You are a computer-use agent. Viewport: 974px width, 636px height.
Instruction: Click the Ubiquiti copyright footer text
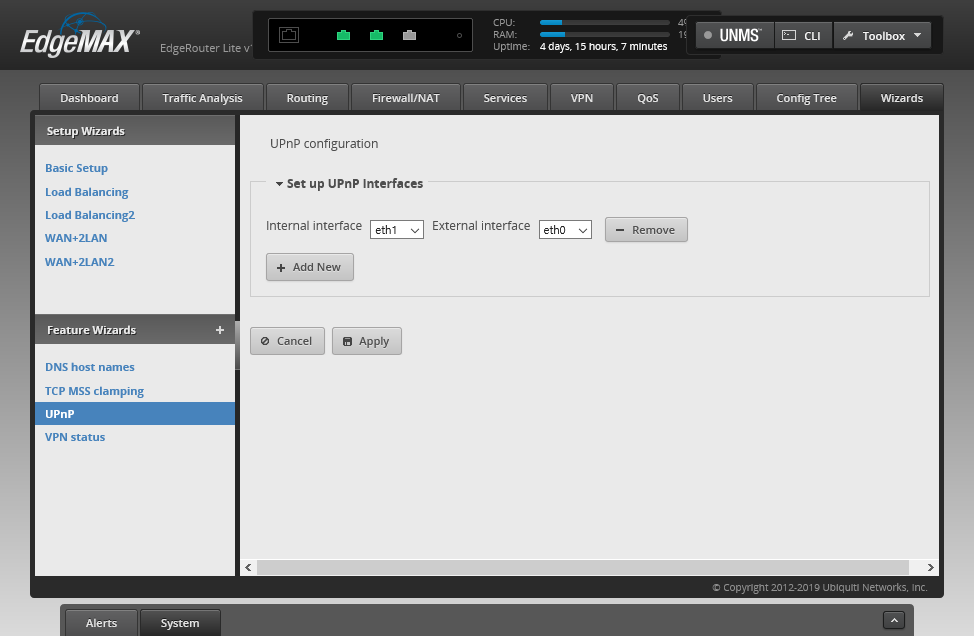click(819, 588)
